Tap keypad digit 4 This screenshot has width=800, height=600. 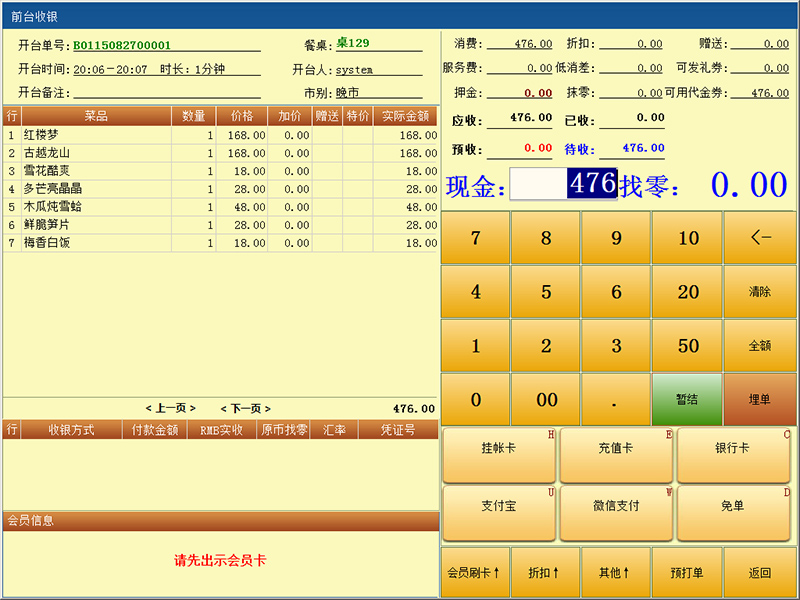(476, 292)
